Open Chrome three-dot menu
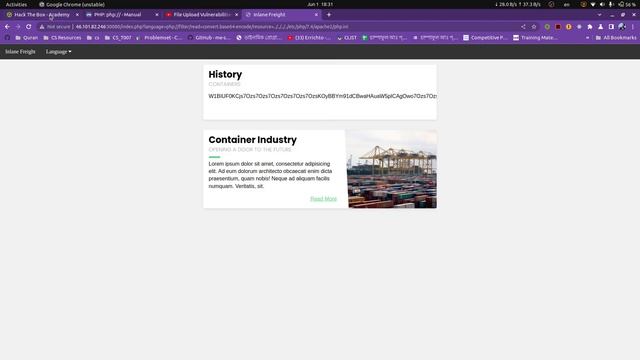Screen dimensions: 640x360 click(x=633, y=27)
